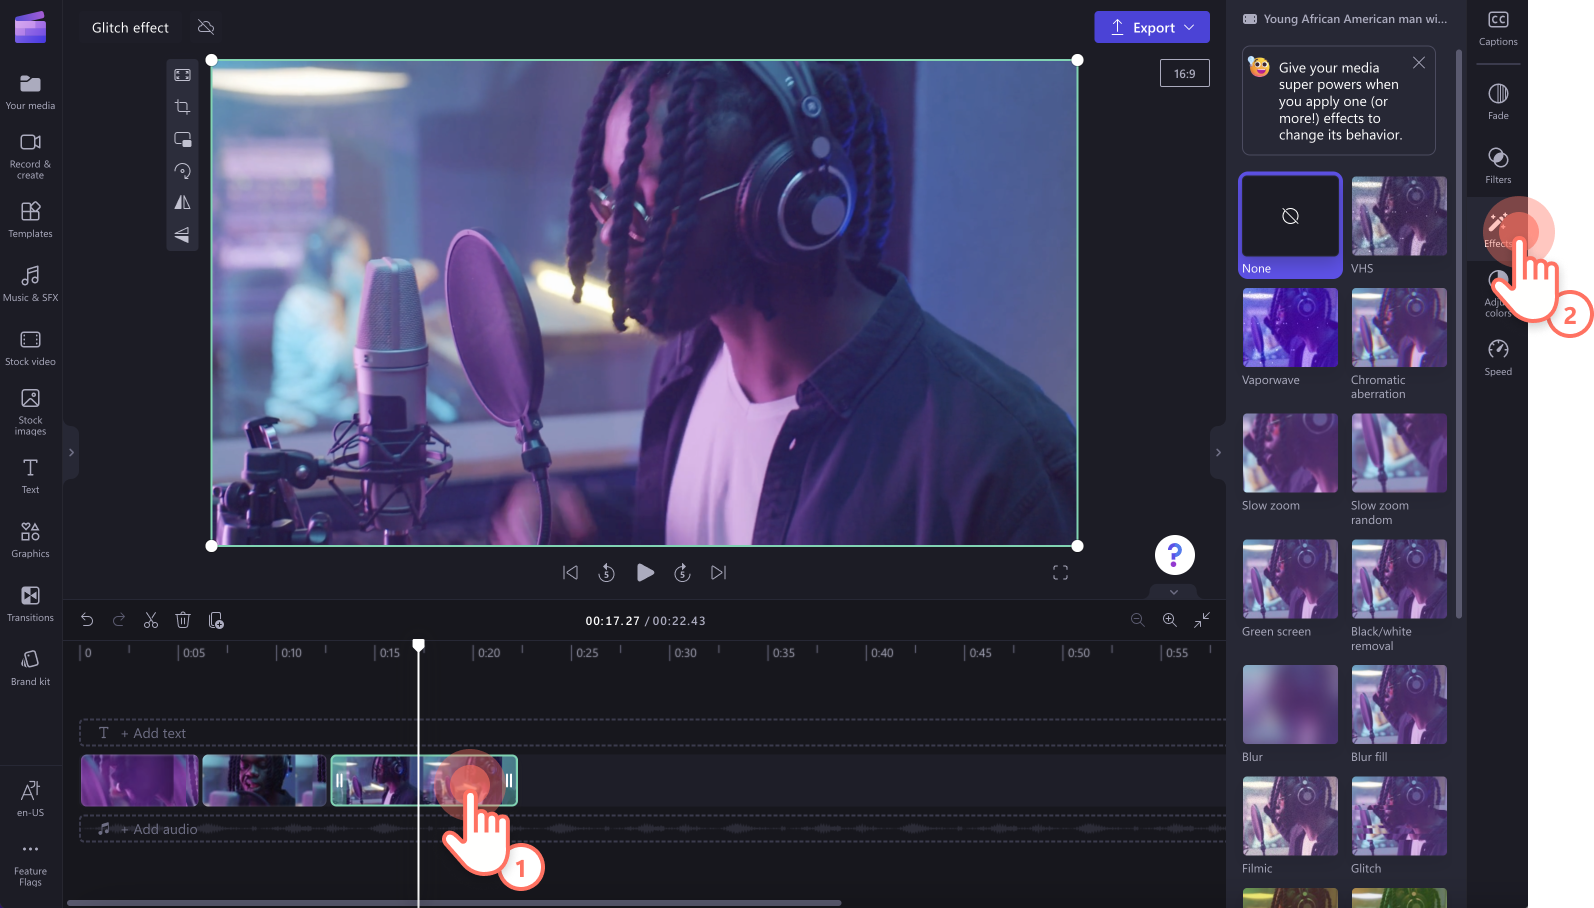Open Stock video library

(x=30, y=348)
